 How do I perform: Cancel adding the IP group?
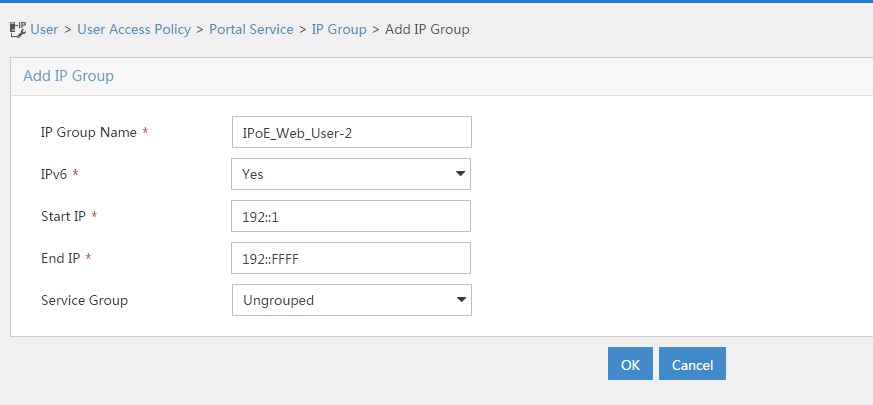pyautogui.click(x=692, y=364)
